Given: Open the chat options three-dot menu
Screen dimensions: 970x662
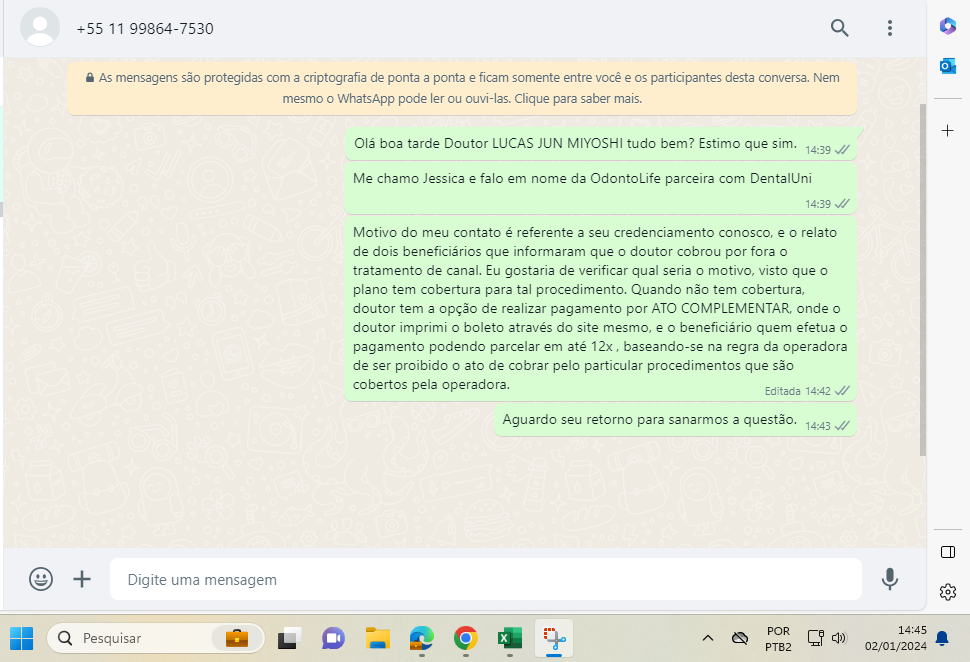Looking at the screenshot, I should 890,28.
